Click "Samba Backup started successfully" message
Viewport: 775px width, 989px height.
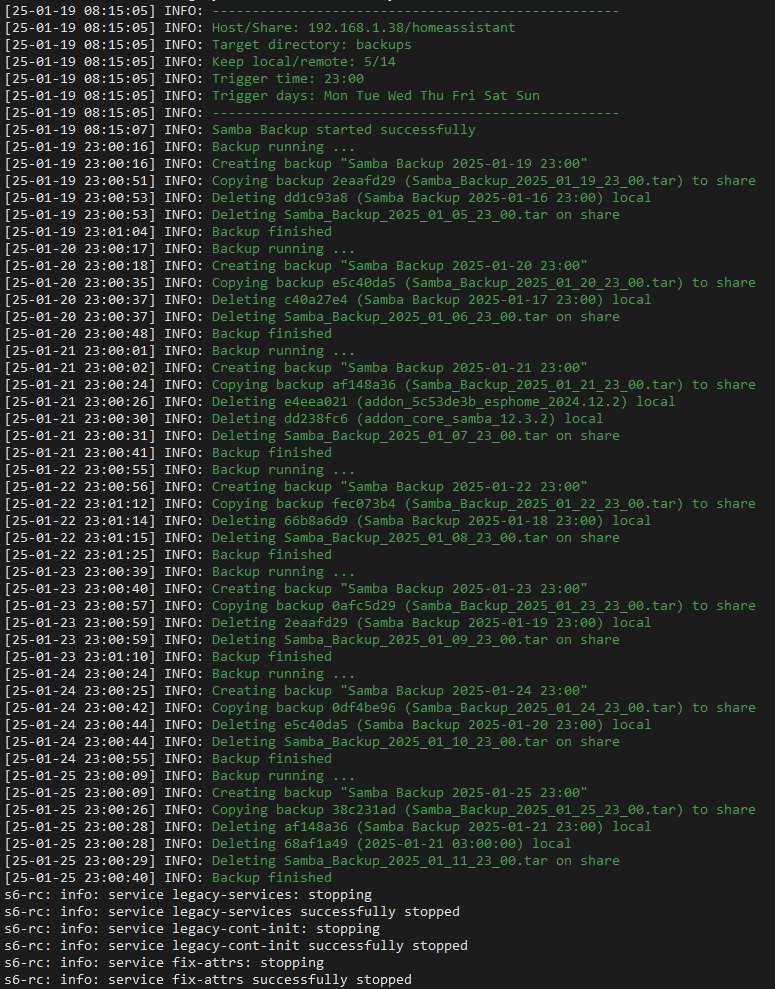[343, 130]
